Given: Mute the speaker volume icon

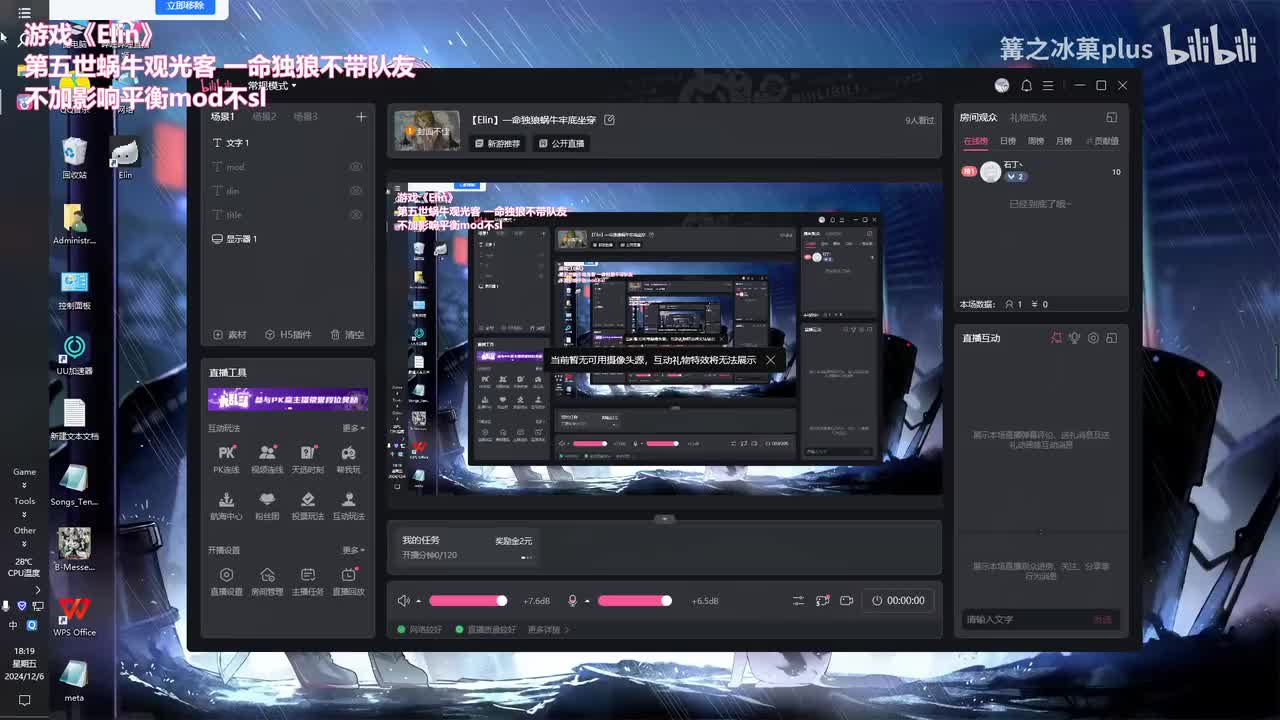Looking at the screenshot, I should pyautogui.click(x=403, y=600).
